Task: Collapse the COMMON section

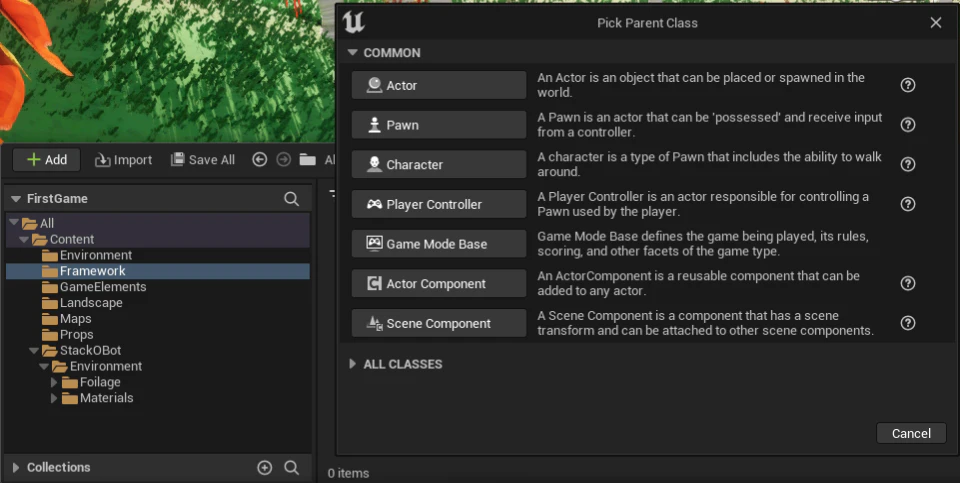Action: pos(353,53)
